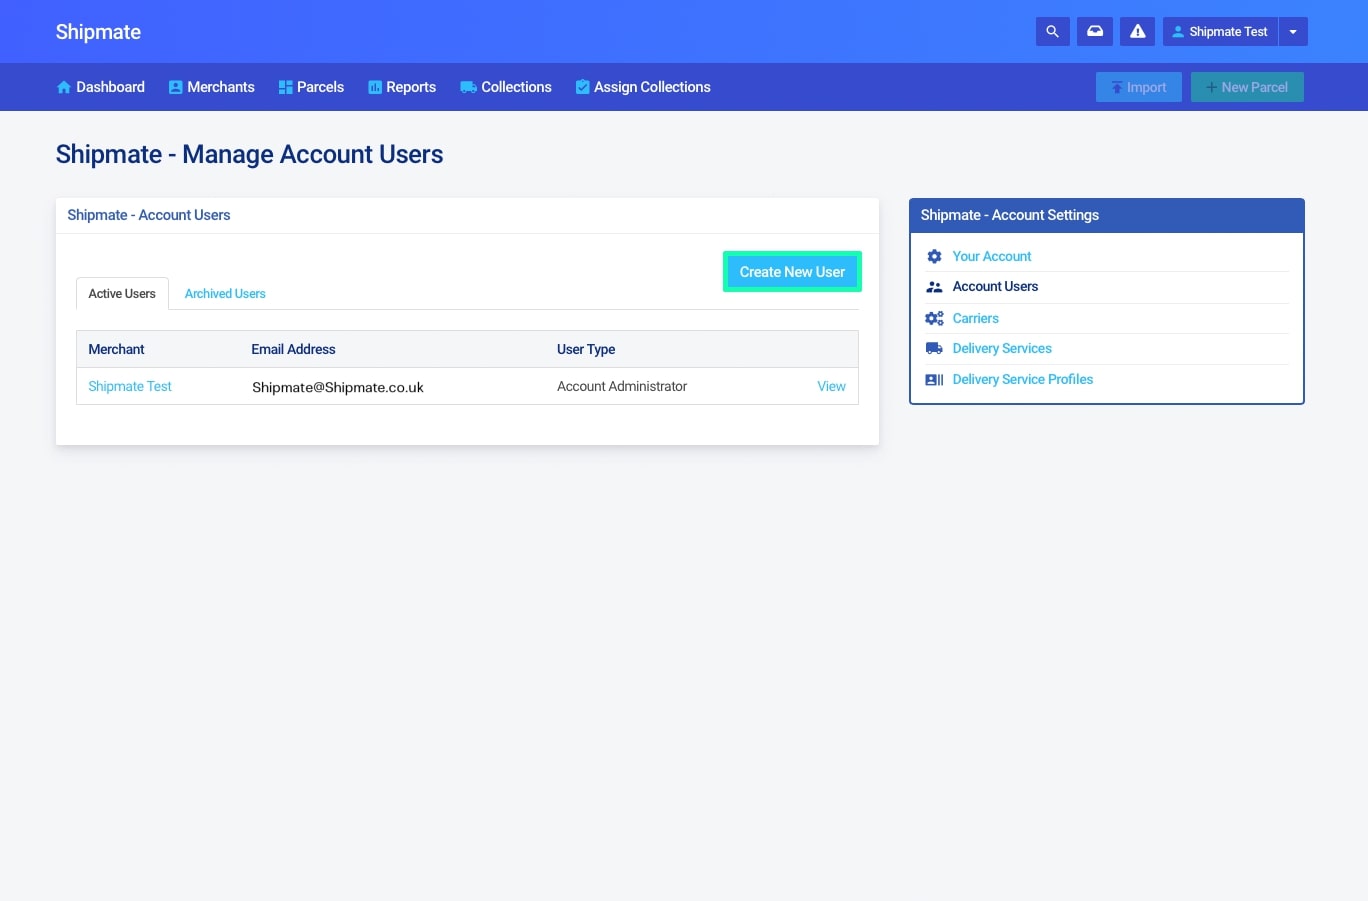
Task: Open Your Account settings link
Action: click(x=992, y=256)
